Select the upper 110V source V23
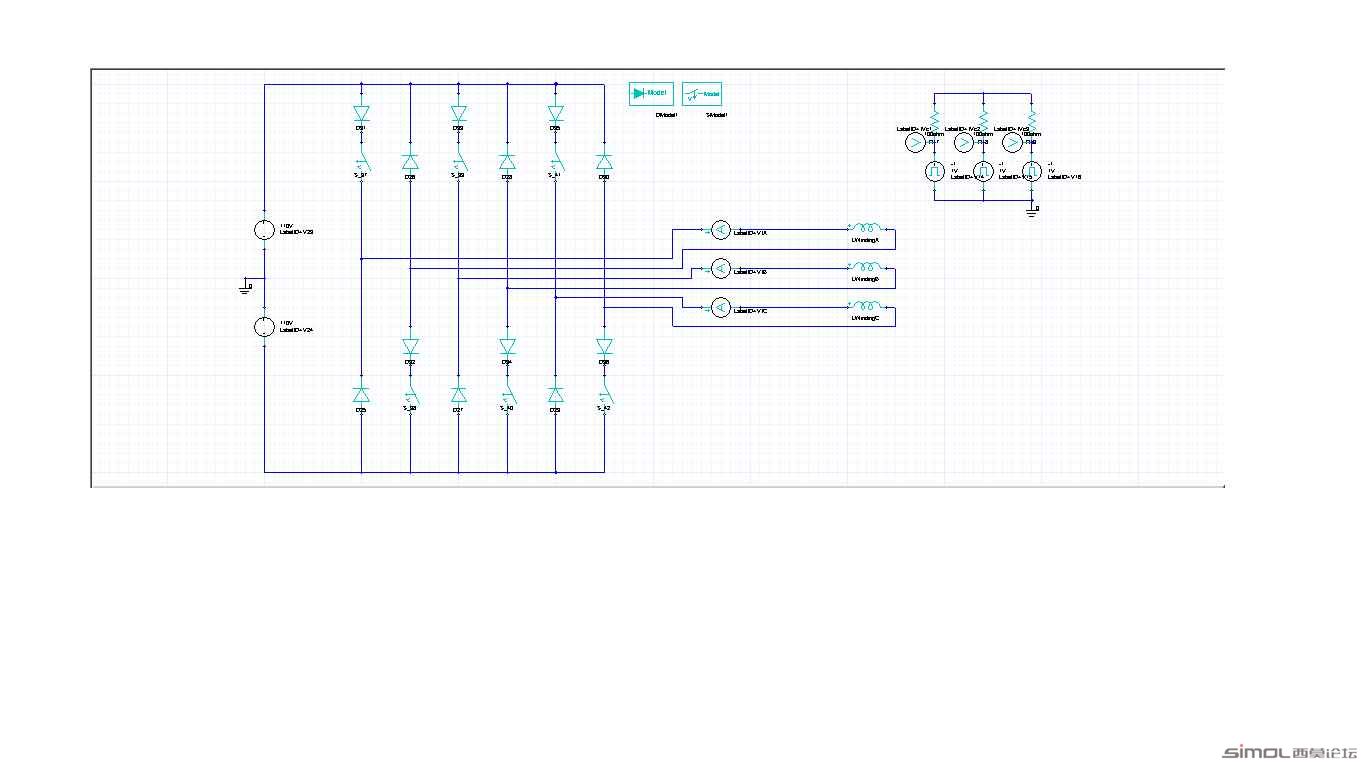Image resolution: width=1366 pixels, height=768 pixels. [264, 230]
